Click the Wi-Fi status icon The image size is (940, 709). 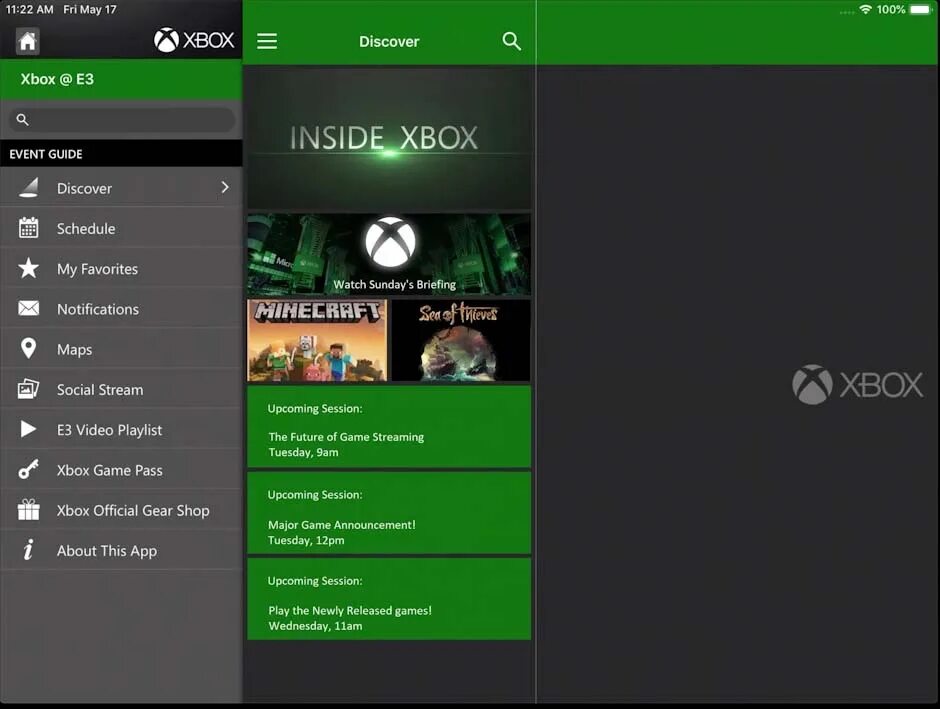point(865,10)
